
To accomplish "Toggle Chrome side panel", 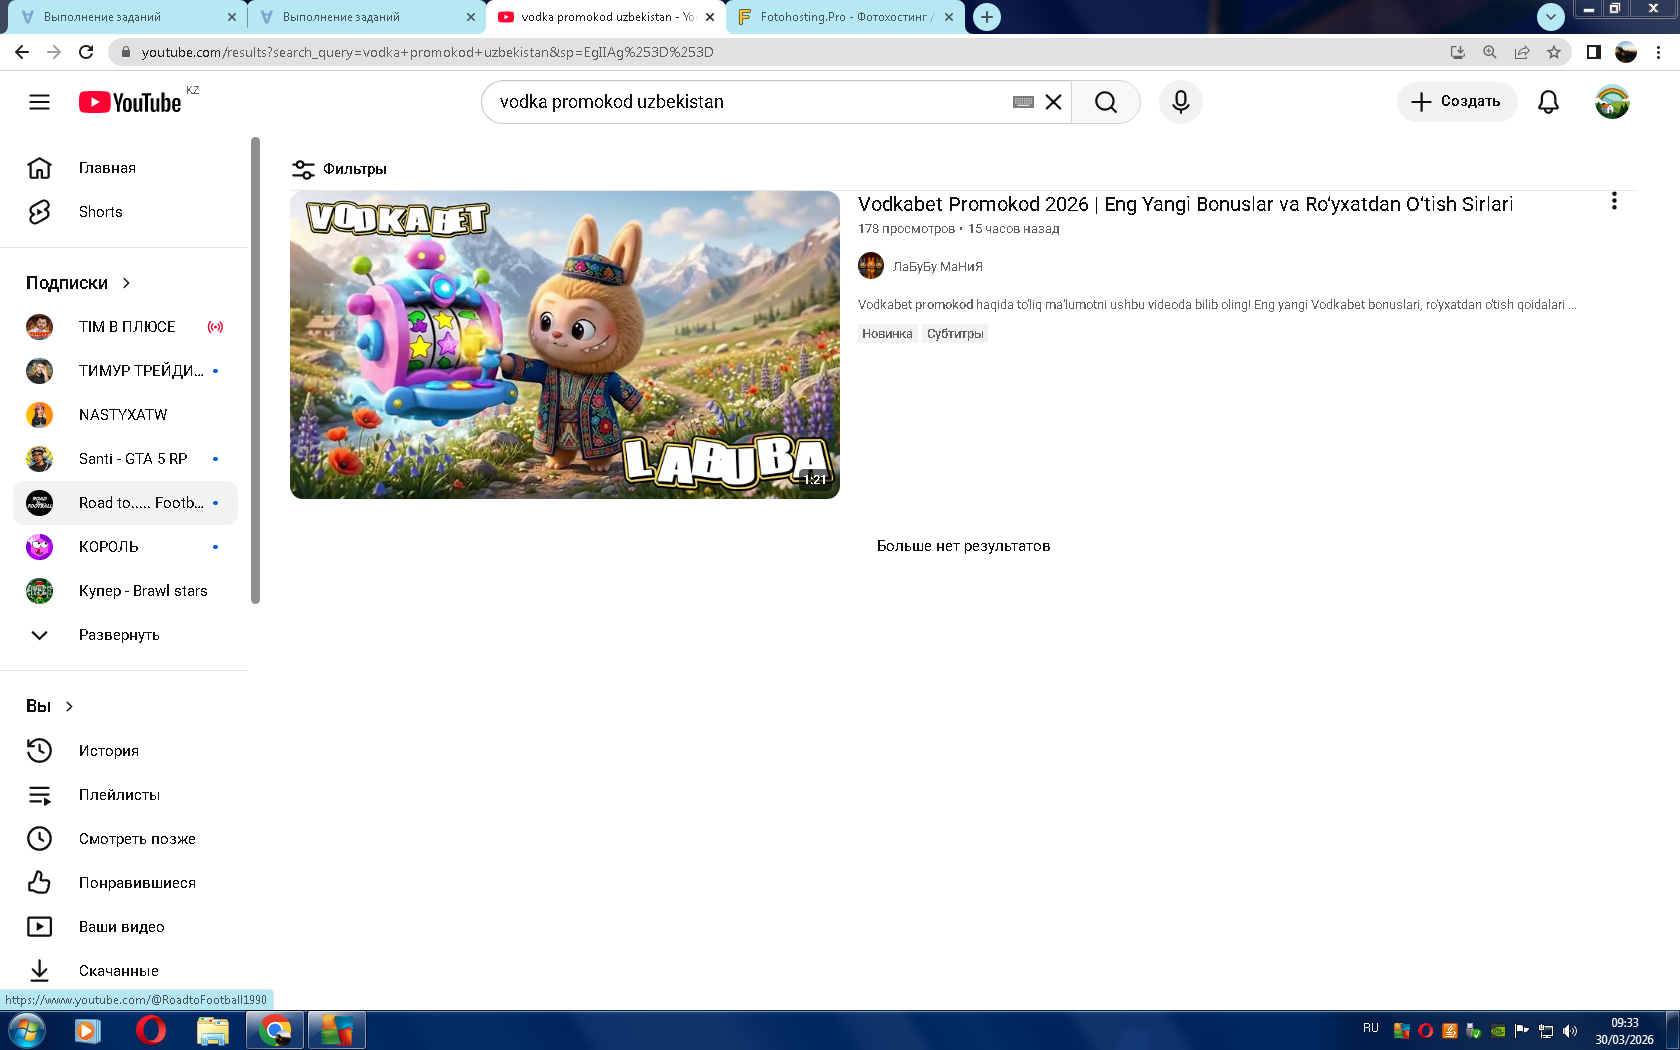I will [x=1594, y=52].
